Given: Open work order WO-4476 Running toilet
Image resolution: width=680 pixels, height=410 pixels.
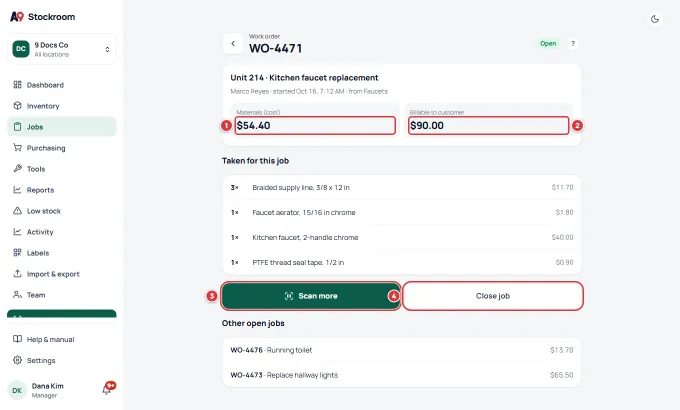Looking at the screenshot, I should (402, 350).
